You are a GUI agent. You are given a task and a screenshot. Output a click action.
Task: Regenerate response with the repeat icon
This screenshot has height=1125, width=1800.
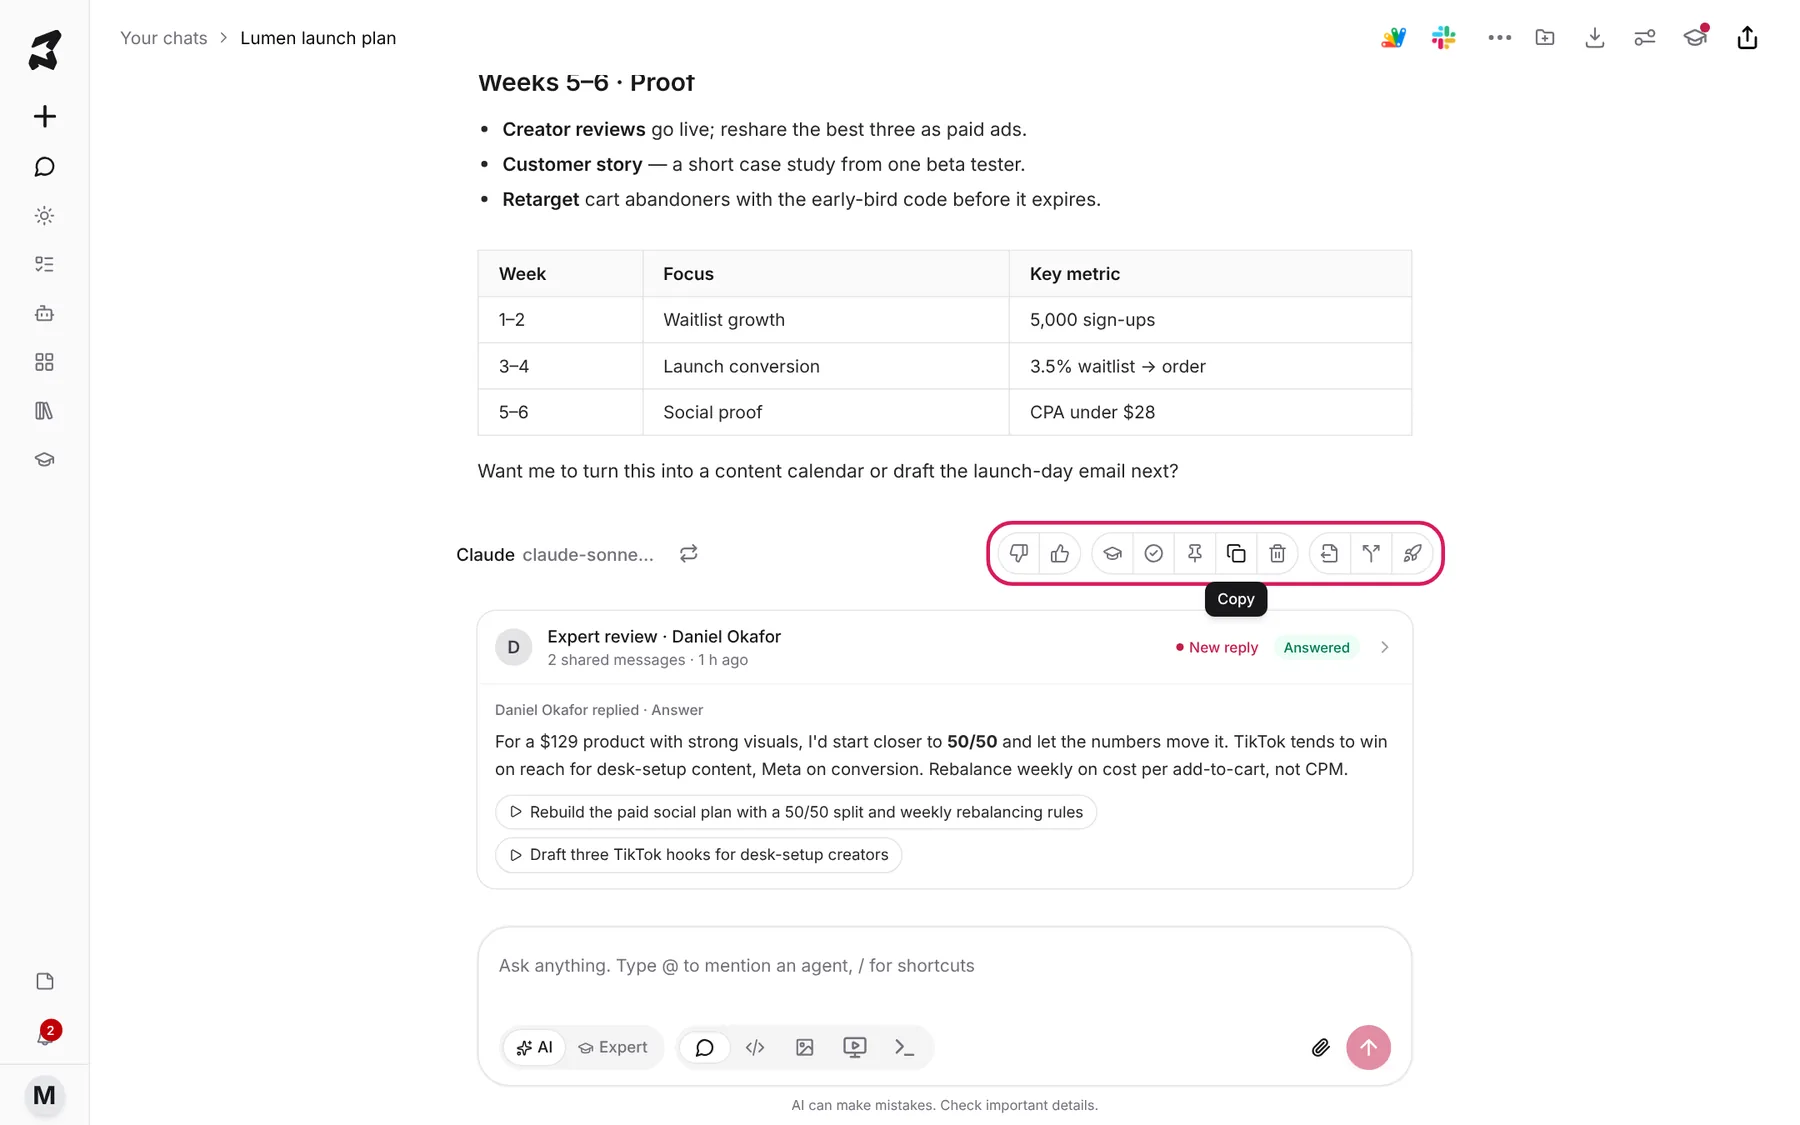tap(688, 553)
